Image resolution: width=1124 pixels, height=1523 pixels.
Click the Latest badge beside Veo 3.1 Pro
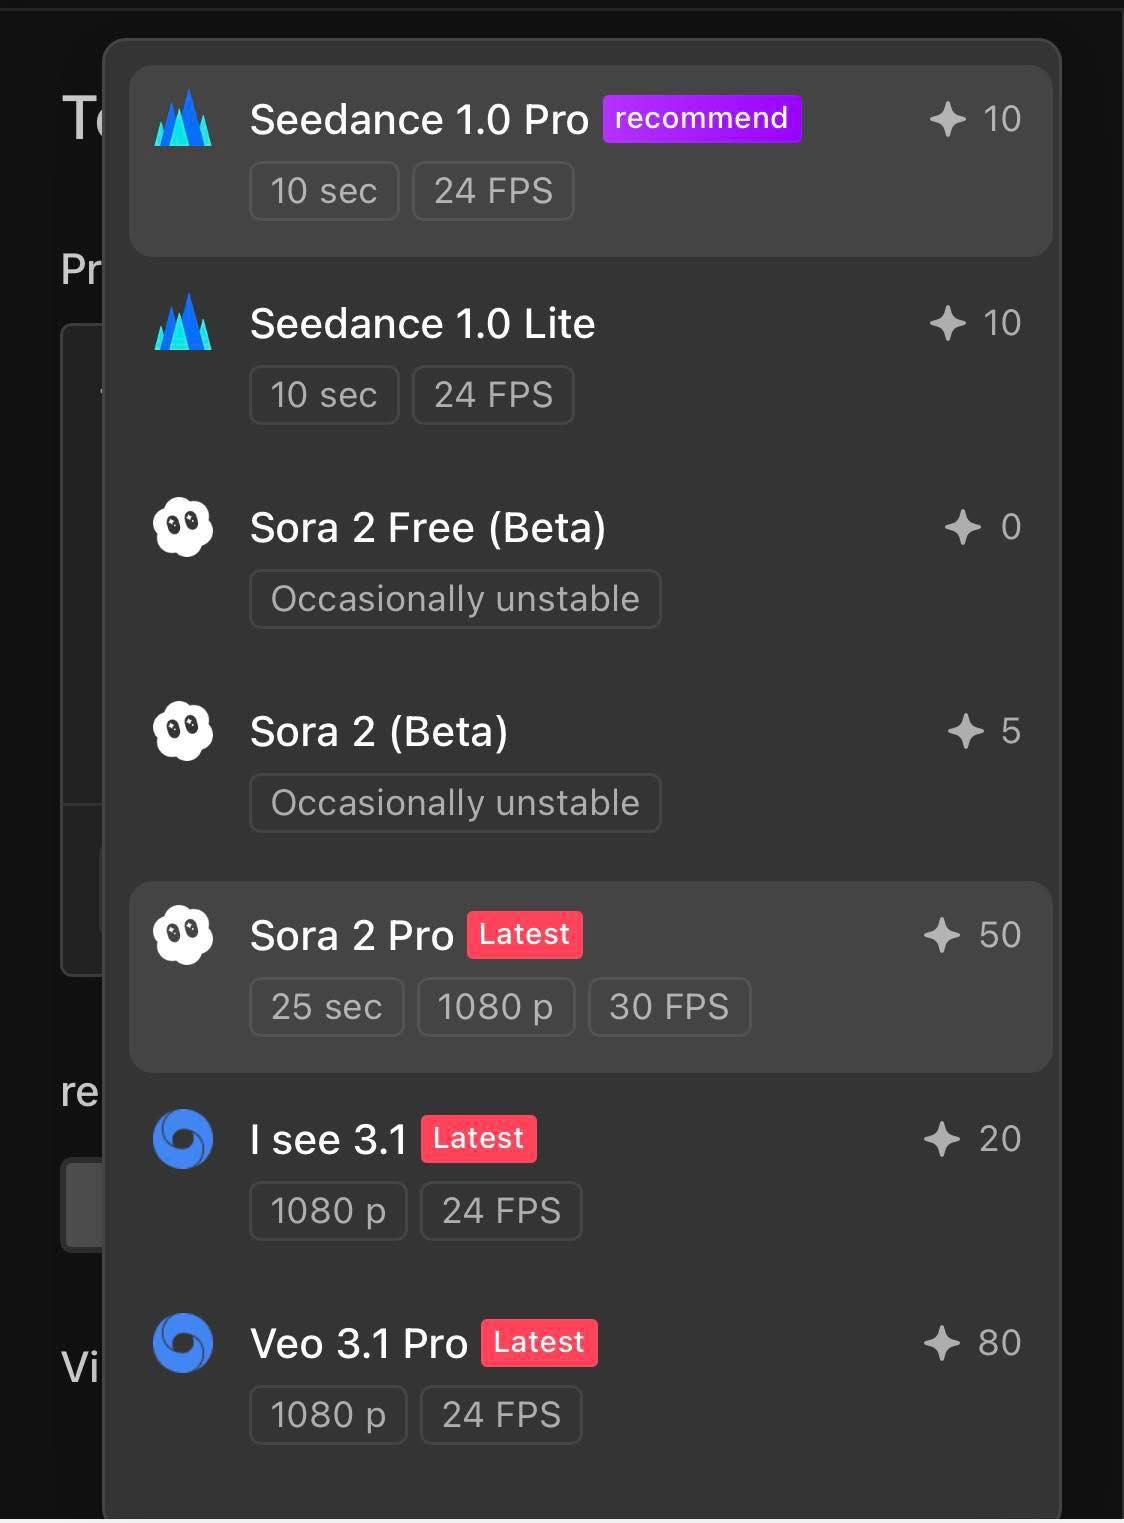[x=539, y=1342]
